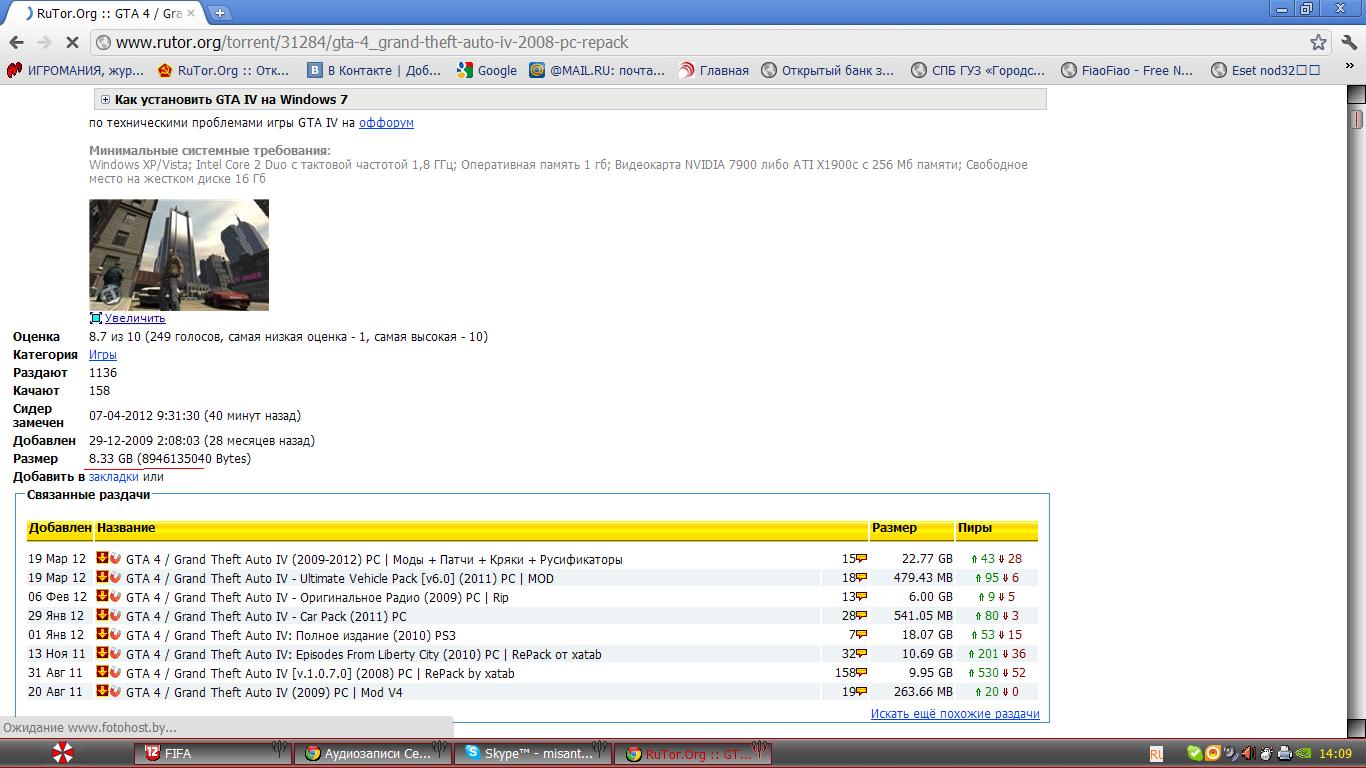Click comments icon showing 28 comments

pyautogui.click(x=862, y=617)
